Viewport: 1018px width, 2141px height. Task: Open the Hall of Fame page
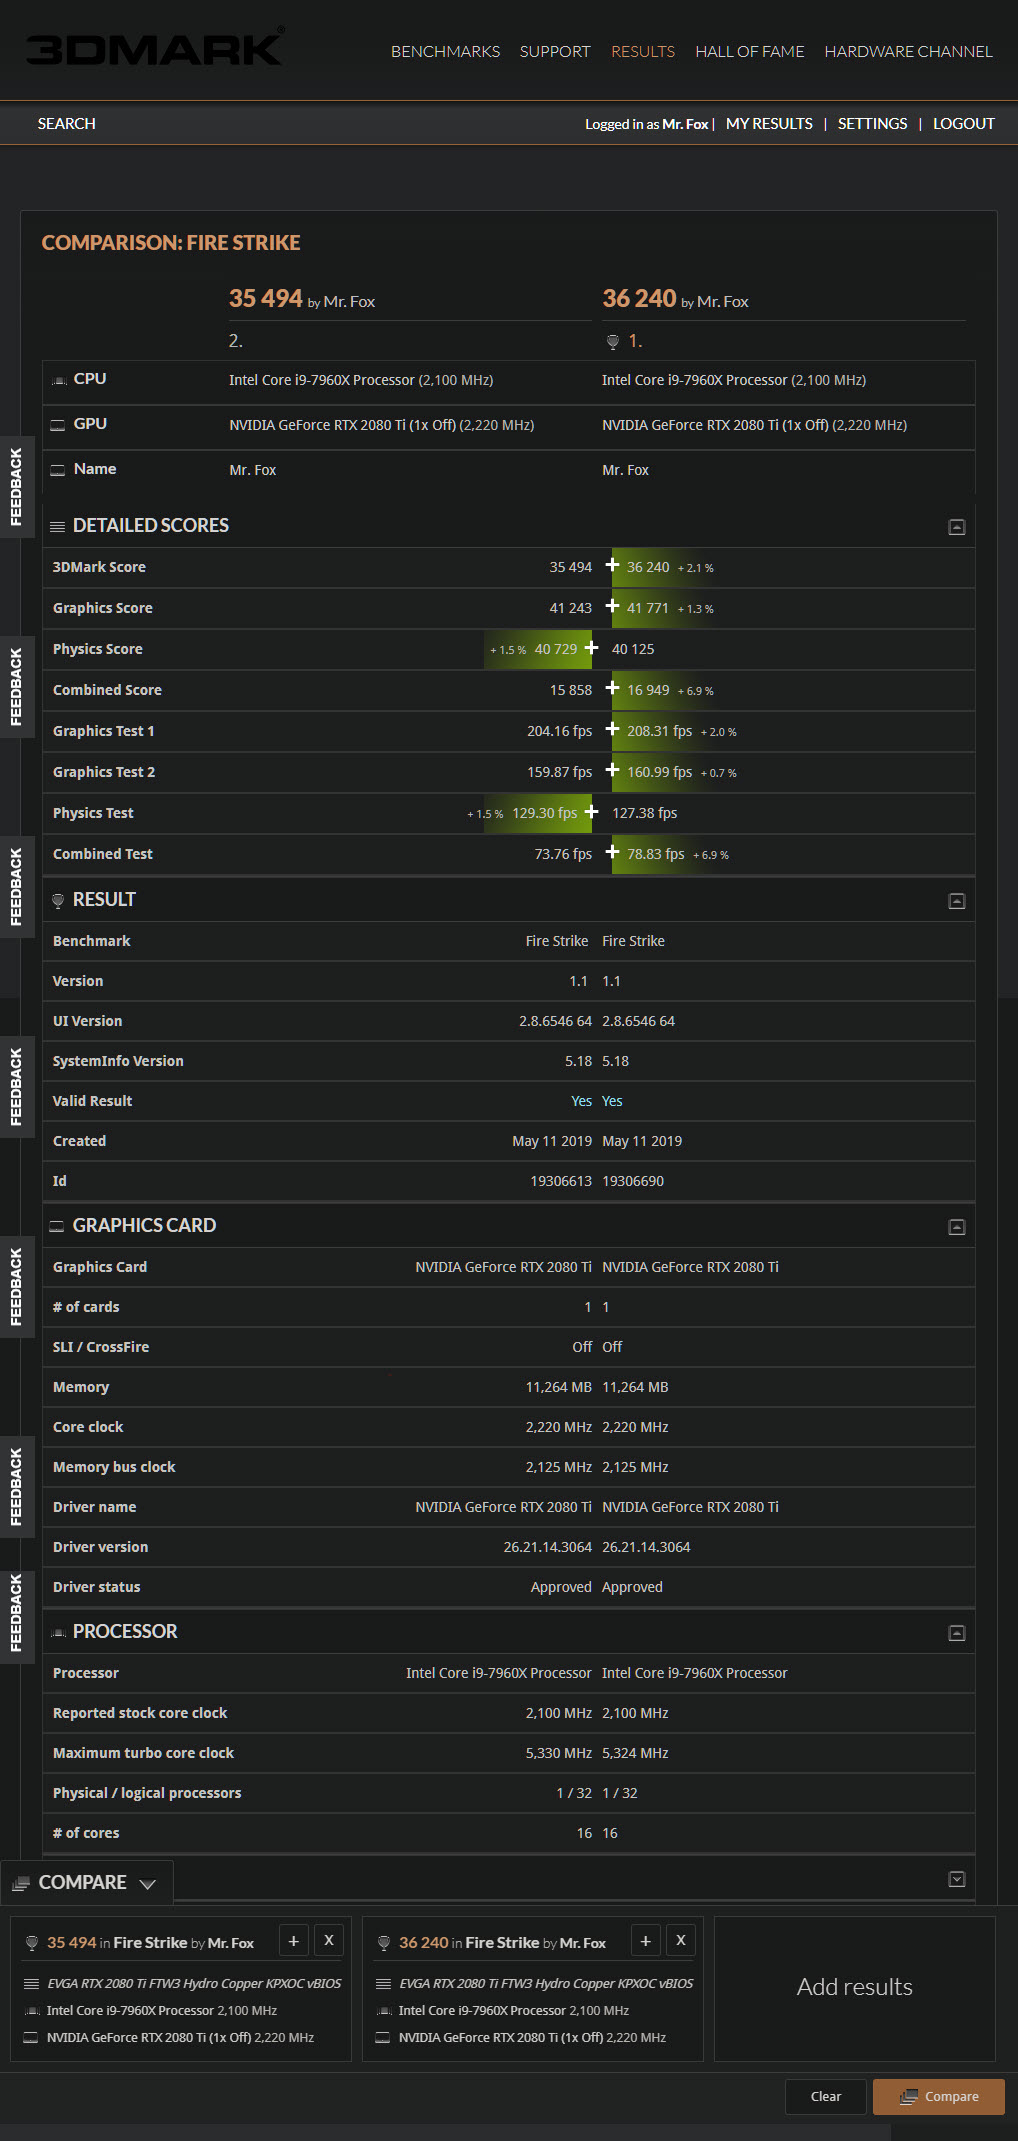tap(750, 51)
